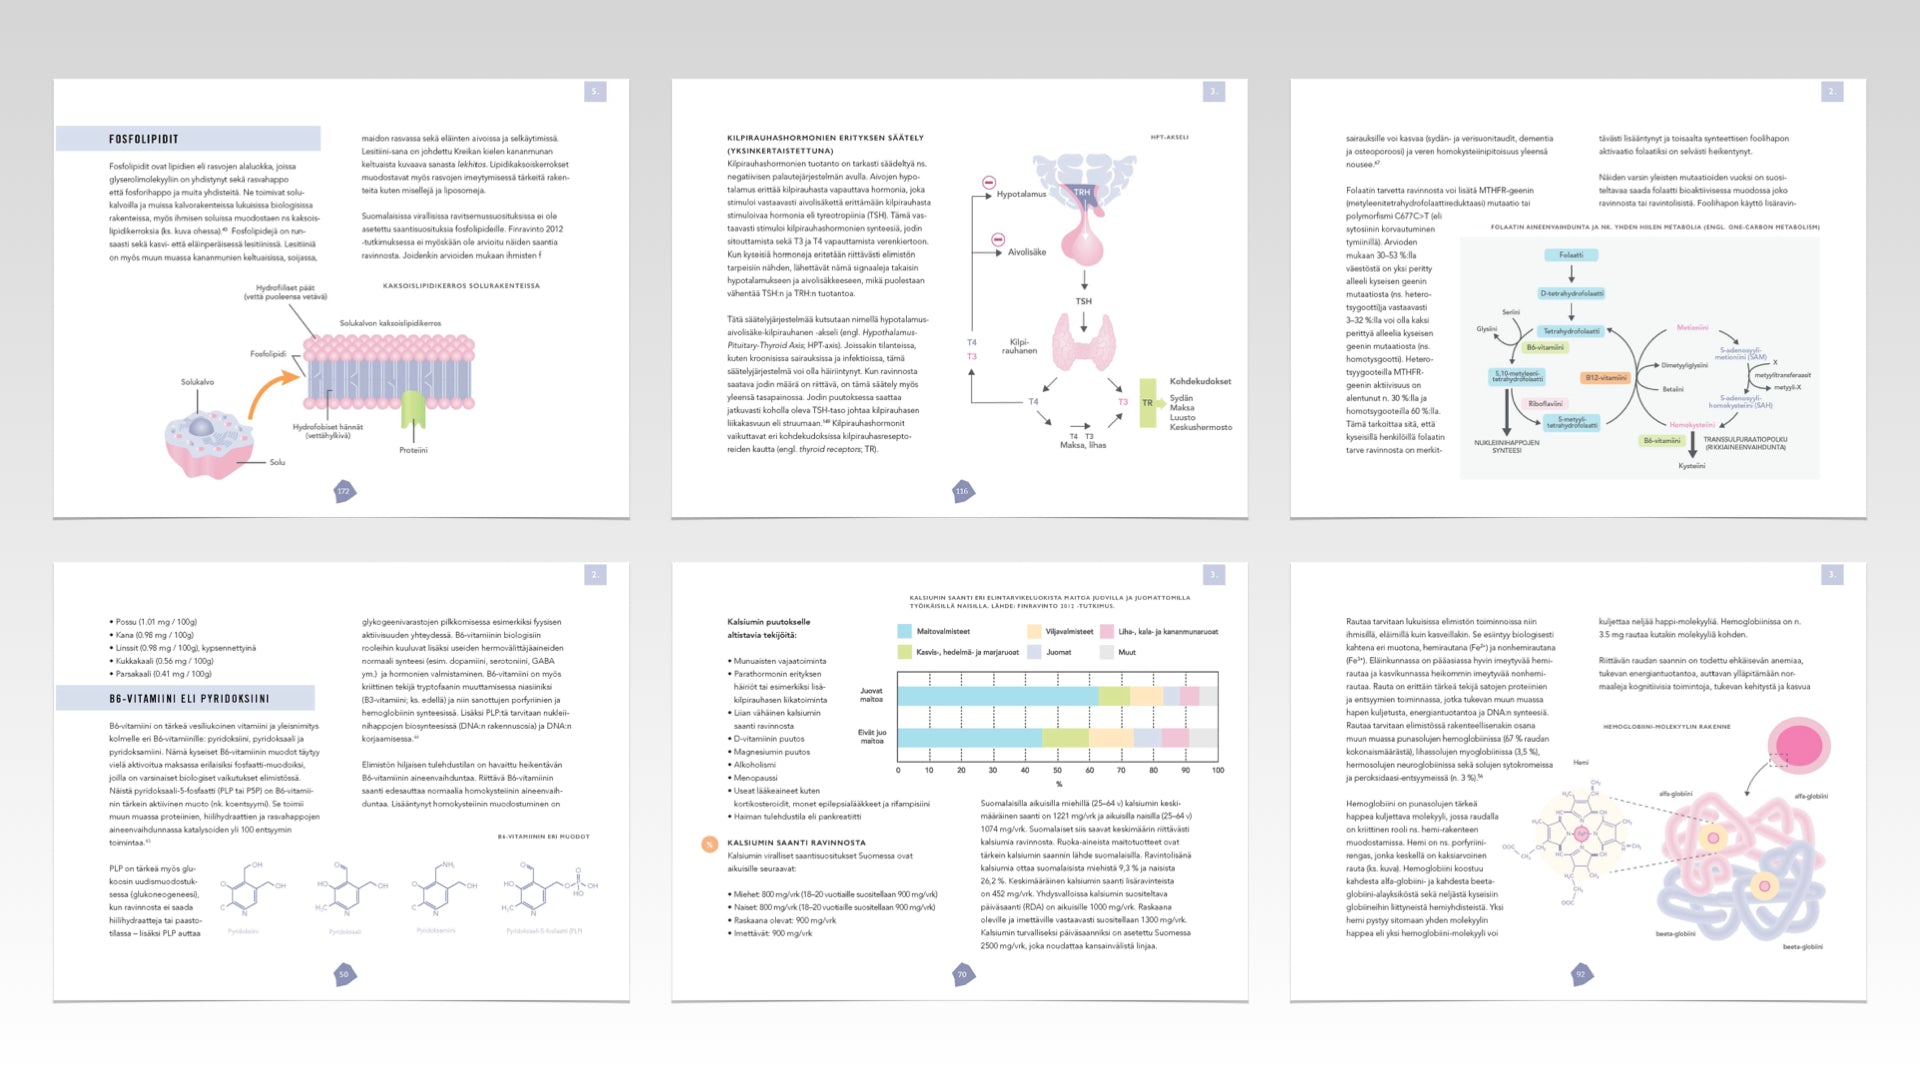Click the Folaatti box in the metabolism diagram
Image resolution: width=1920 pixels, height=1080 pixels.
click(x=1571, y=255)
